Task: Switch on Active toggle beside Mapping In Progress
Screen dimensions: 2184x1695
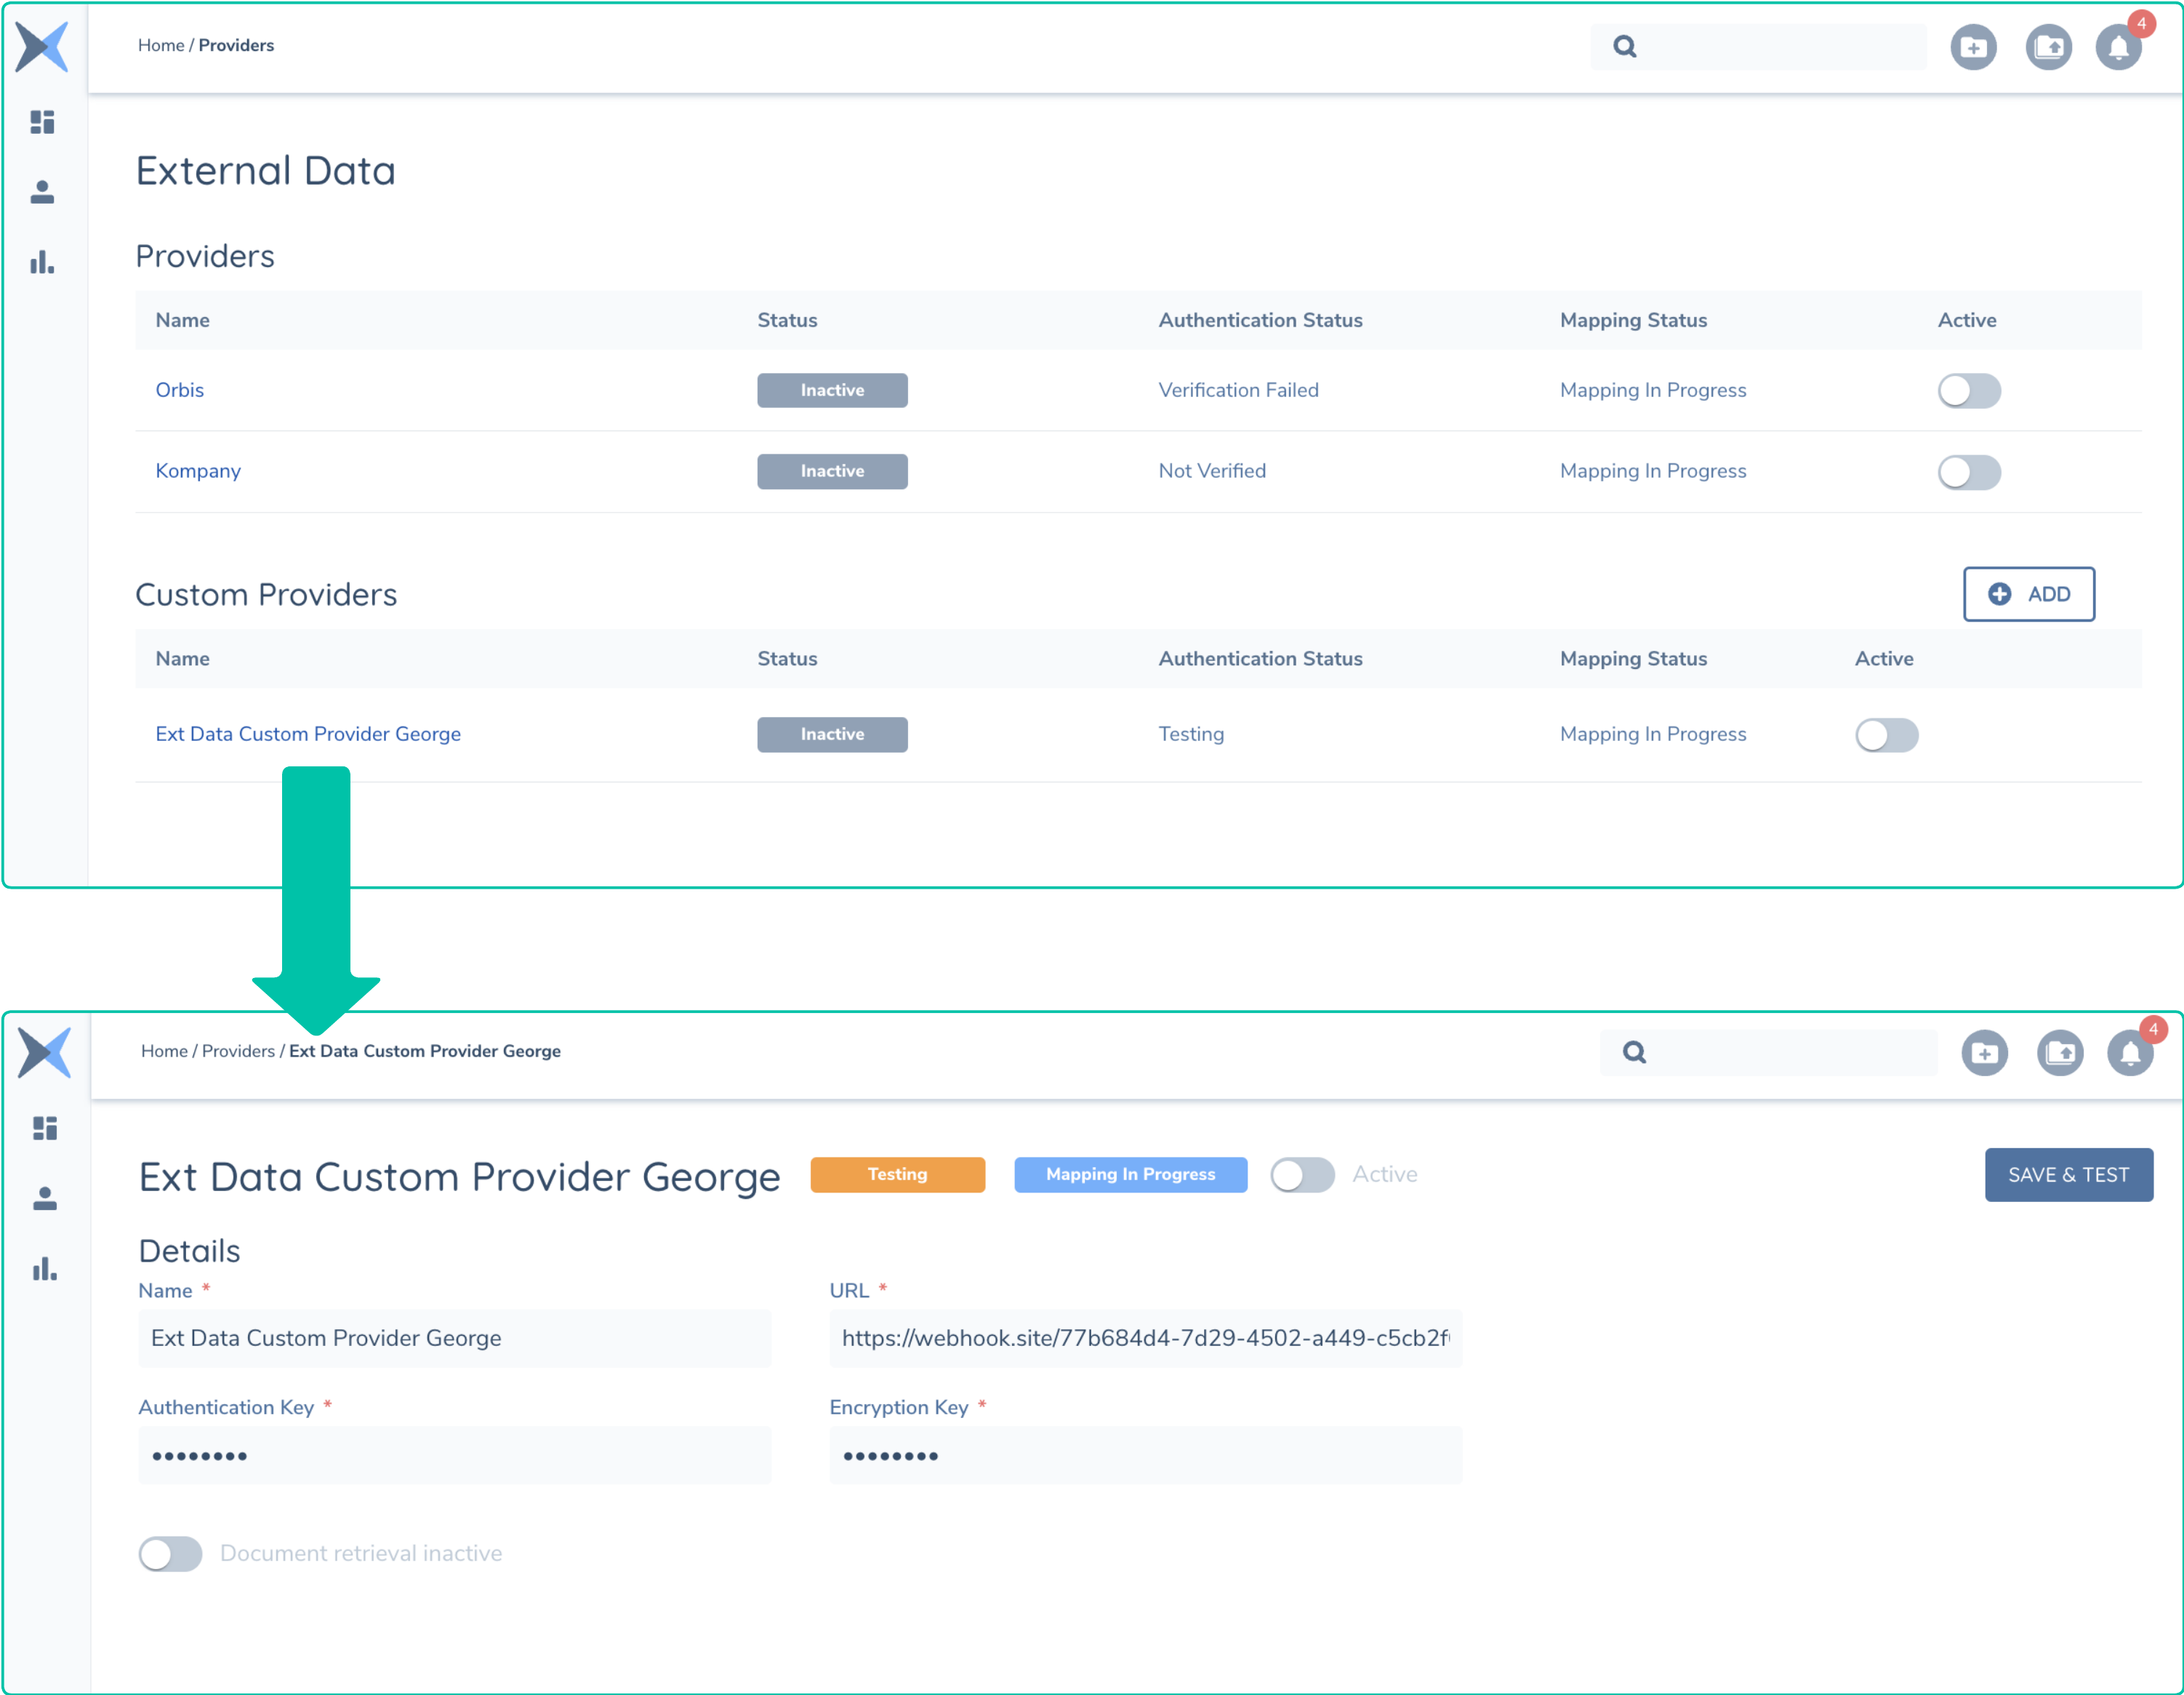Action: (x=1302, y=1175)
